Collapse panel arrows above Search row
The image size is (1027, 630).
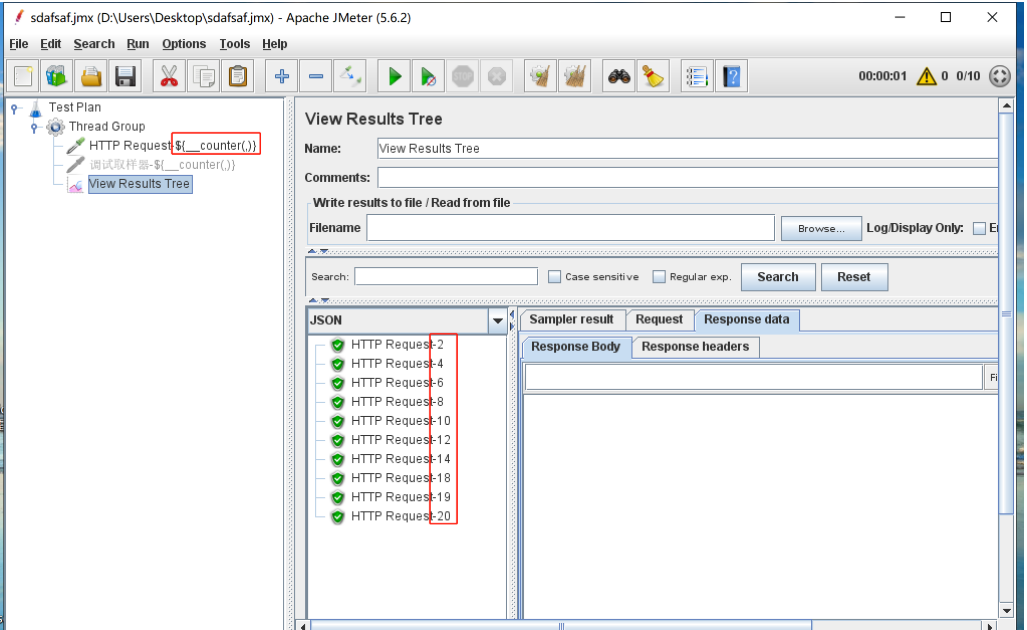pos(318,251)
